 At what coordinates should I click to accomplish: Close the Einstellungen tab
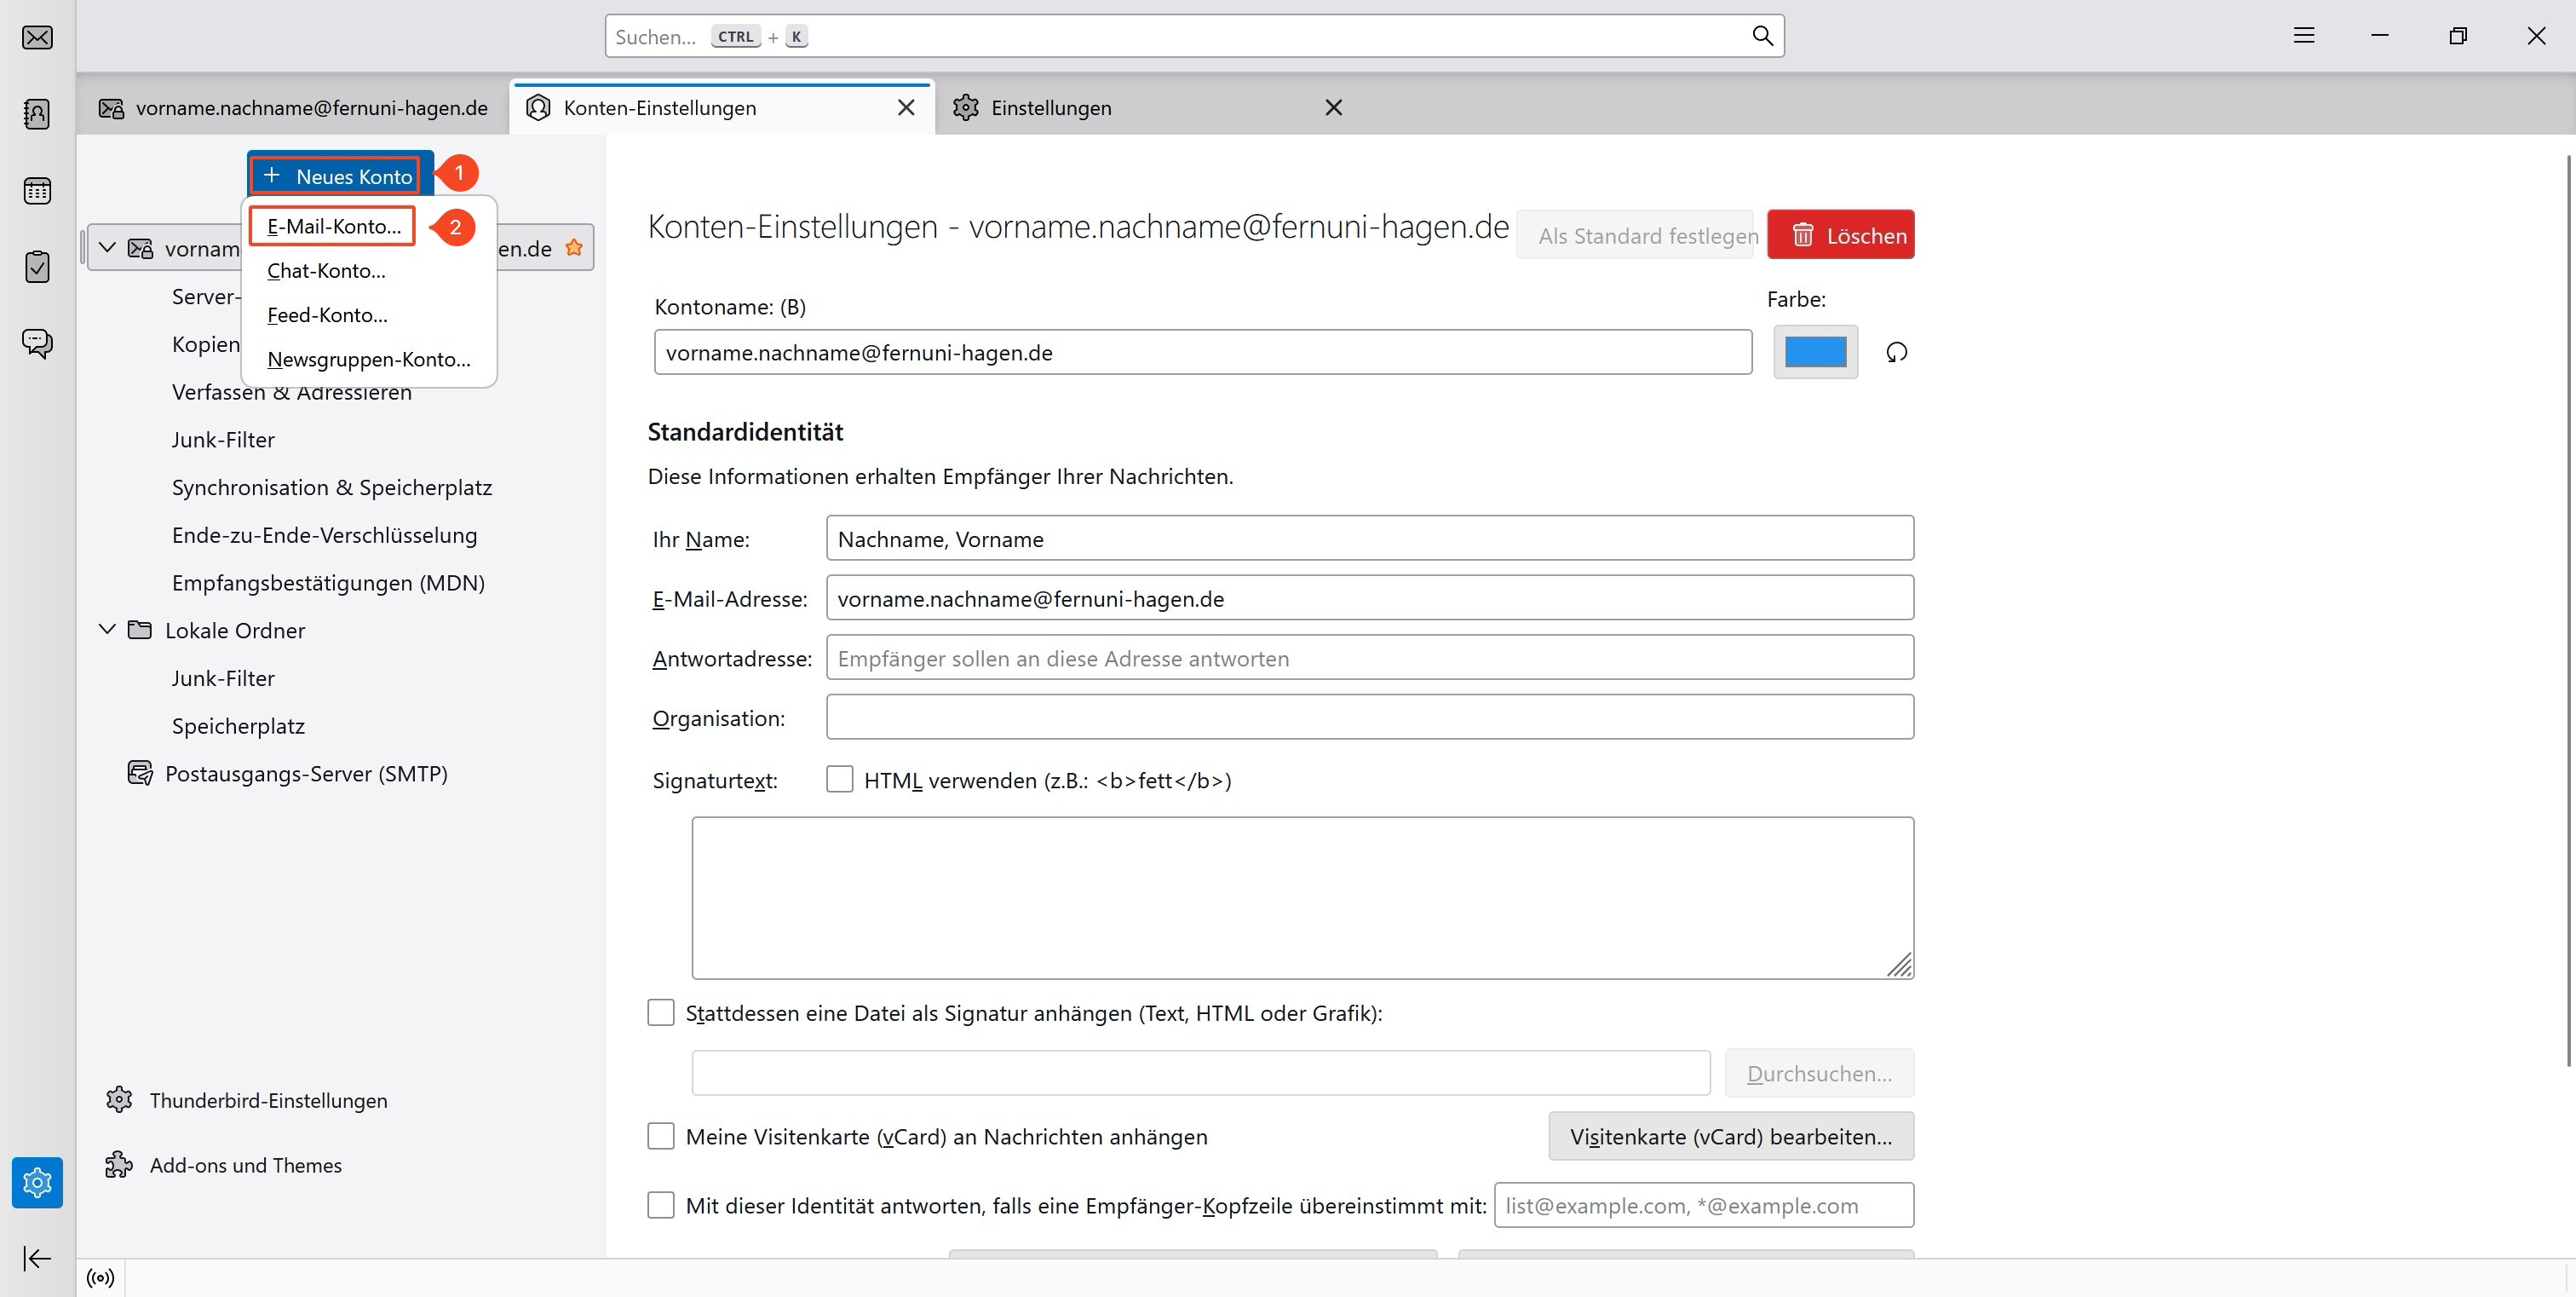pos(1333,107)
